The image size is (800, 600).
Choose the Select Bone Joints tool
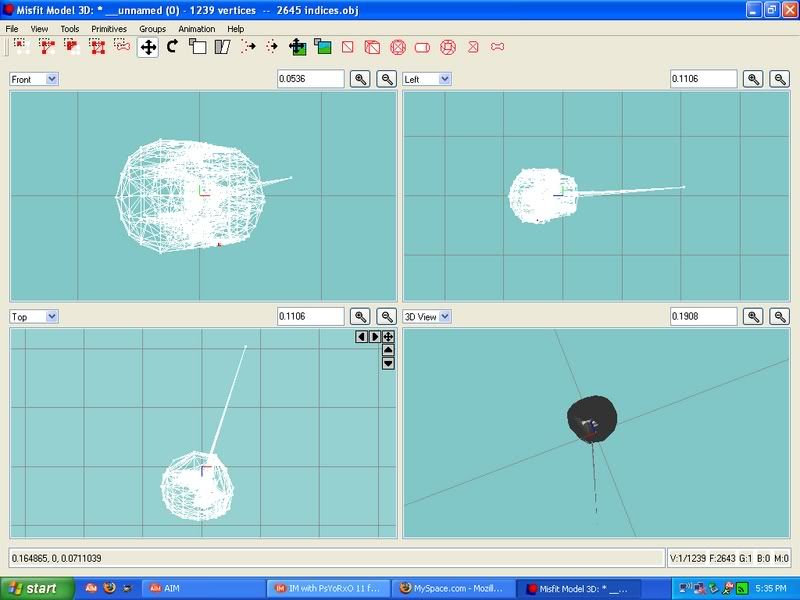pyautogui.click(x=122, y=47)
